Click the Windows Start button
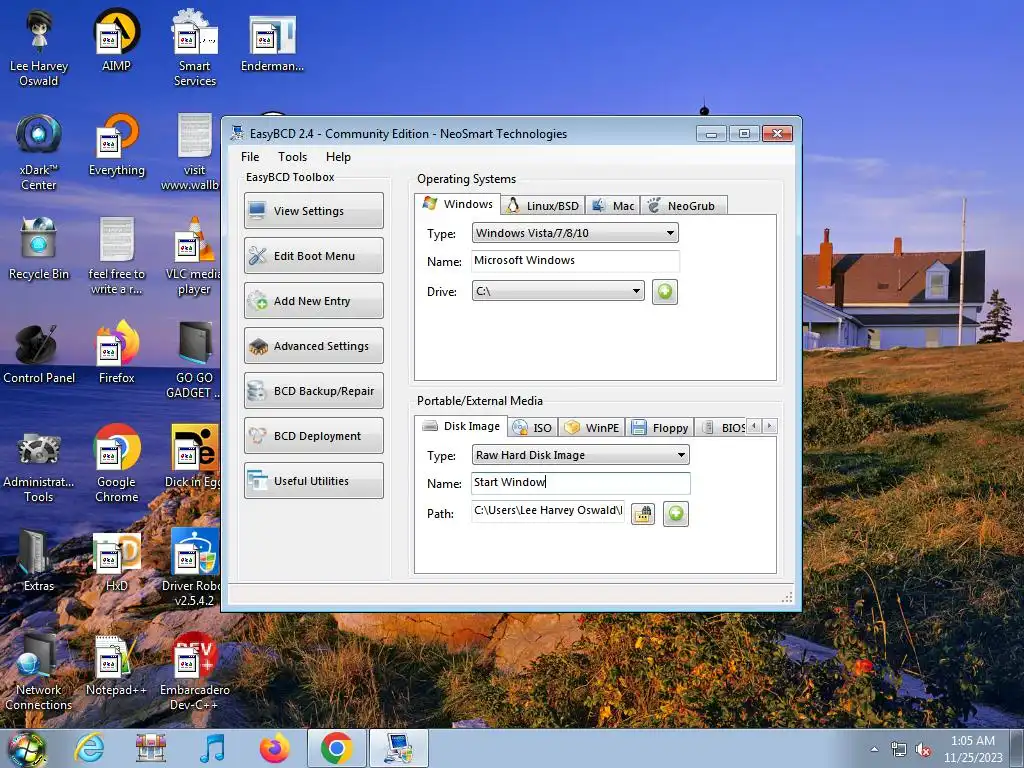This screenshot has width=1024, height=768. coord(26,749)
